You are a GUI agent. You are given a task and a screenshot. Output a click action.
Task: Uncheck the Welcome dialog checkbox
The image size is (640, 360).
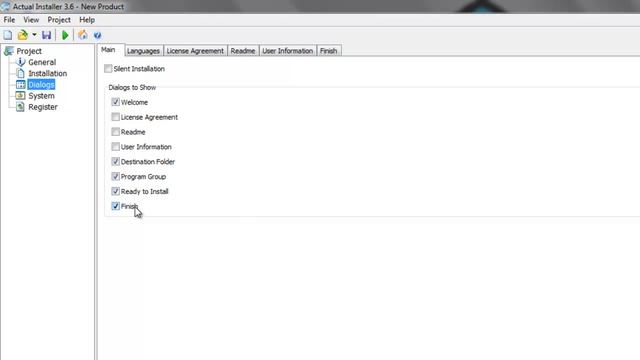116,102
